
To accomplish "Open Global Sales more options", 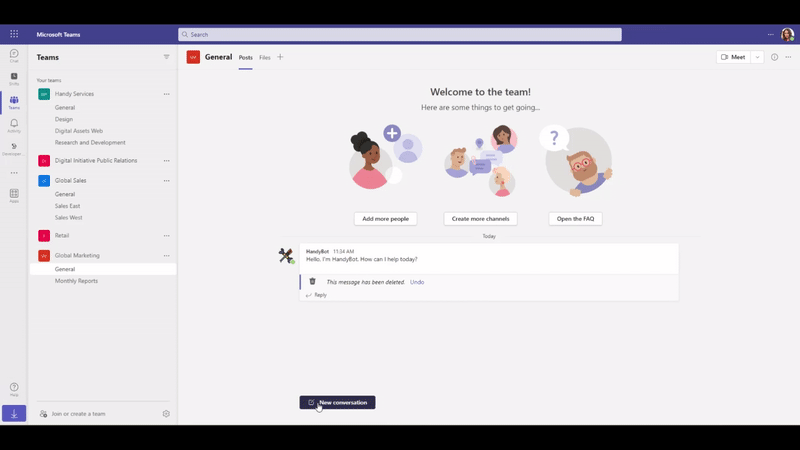I will (x=166, y=181).
